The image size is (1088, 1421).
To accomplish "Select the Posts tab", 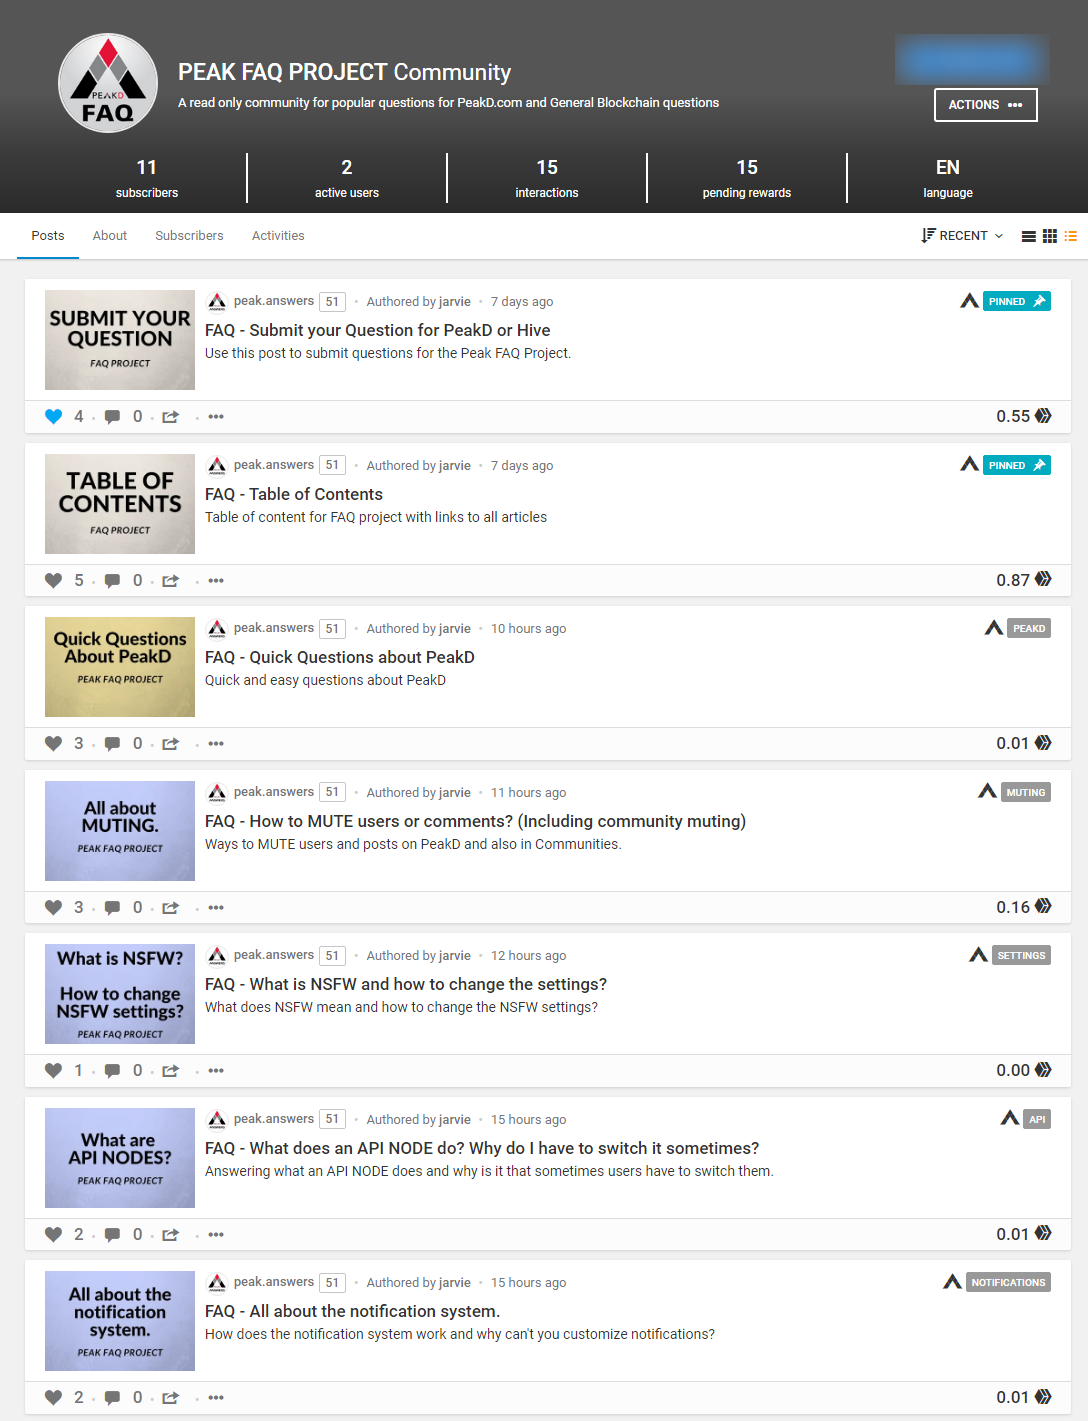I will click(x=48, y=236).
